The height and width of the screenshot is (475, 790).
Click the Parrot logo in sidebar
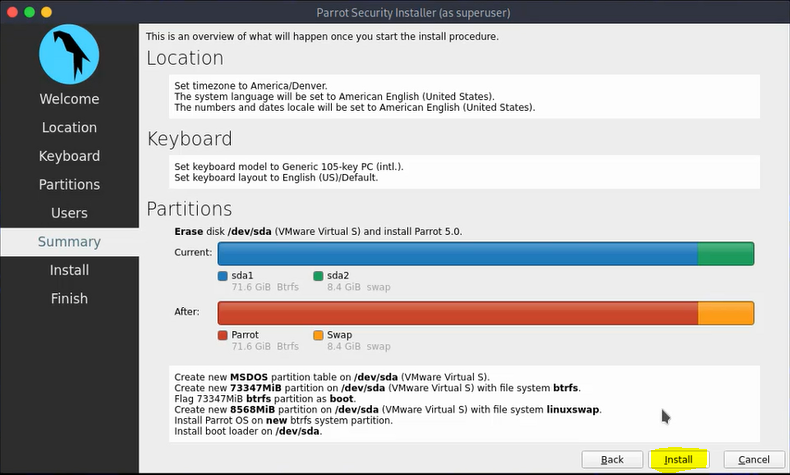pyautogui.click(x=69, y=54)
